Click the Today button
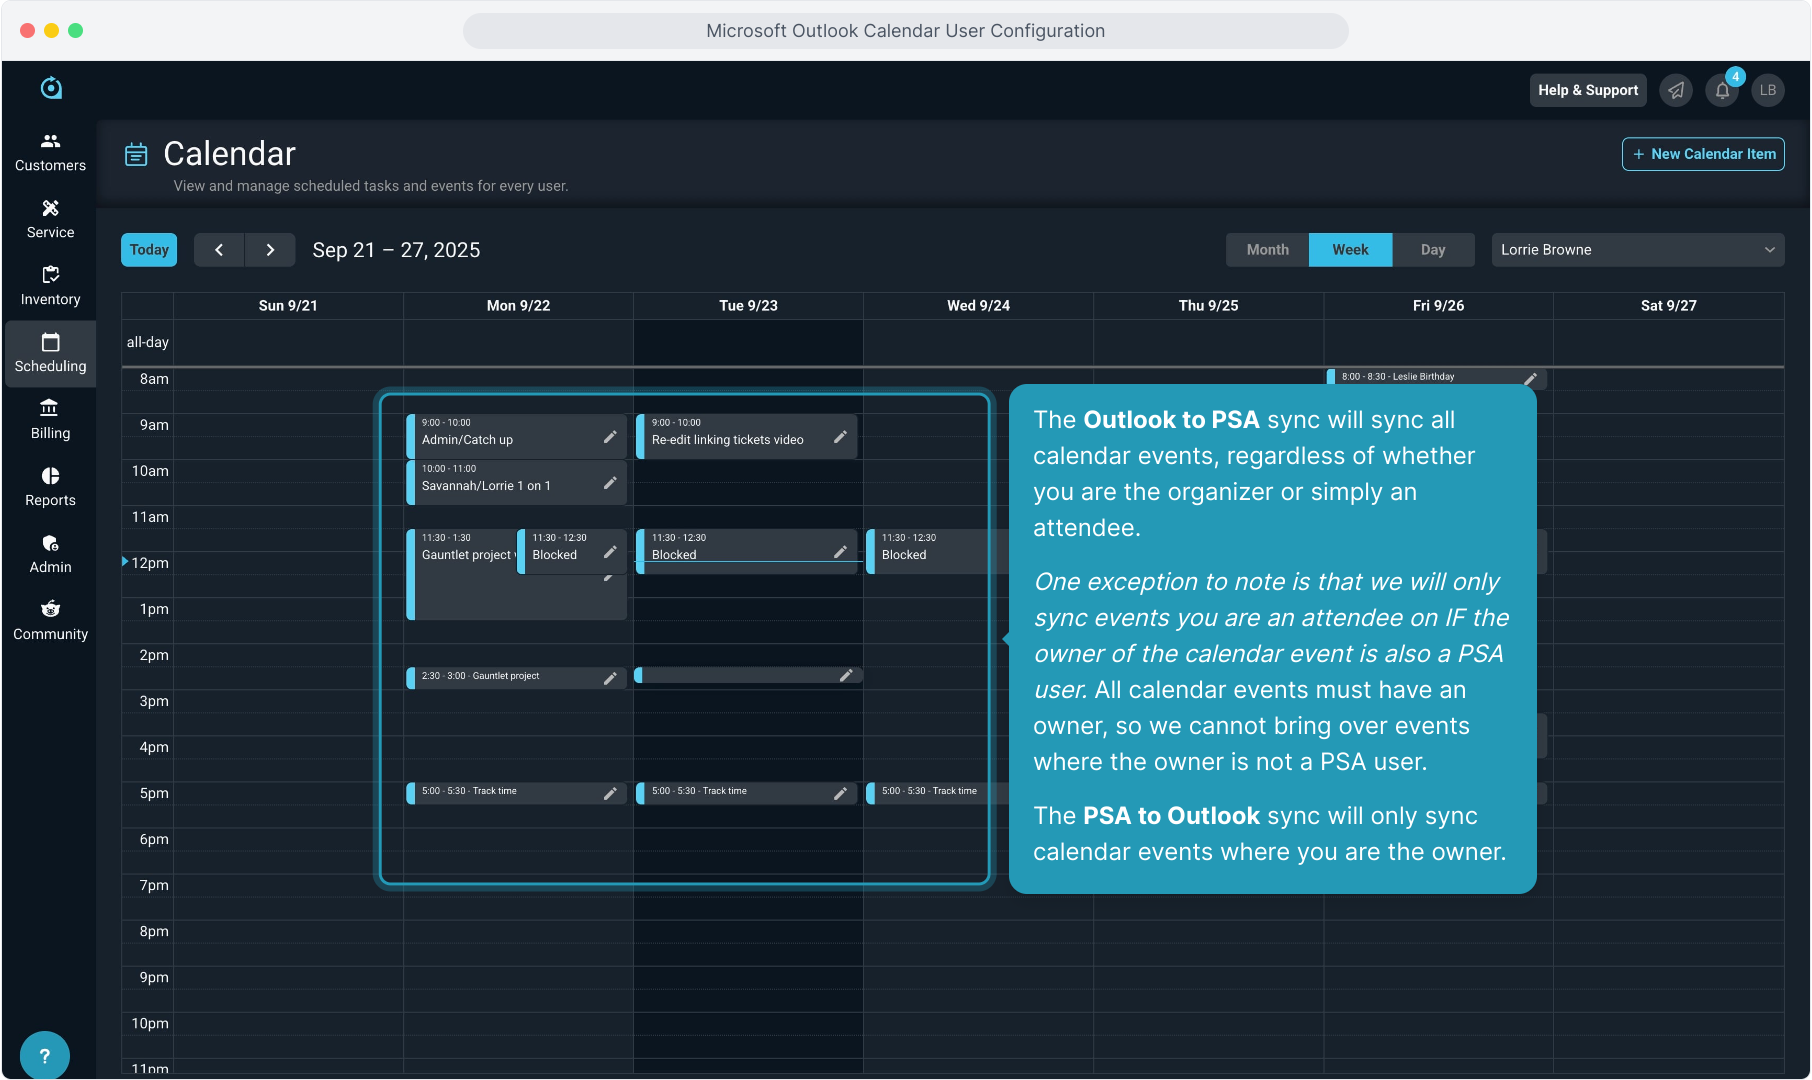 149,250
